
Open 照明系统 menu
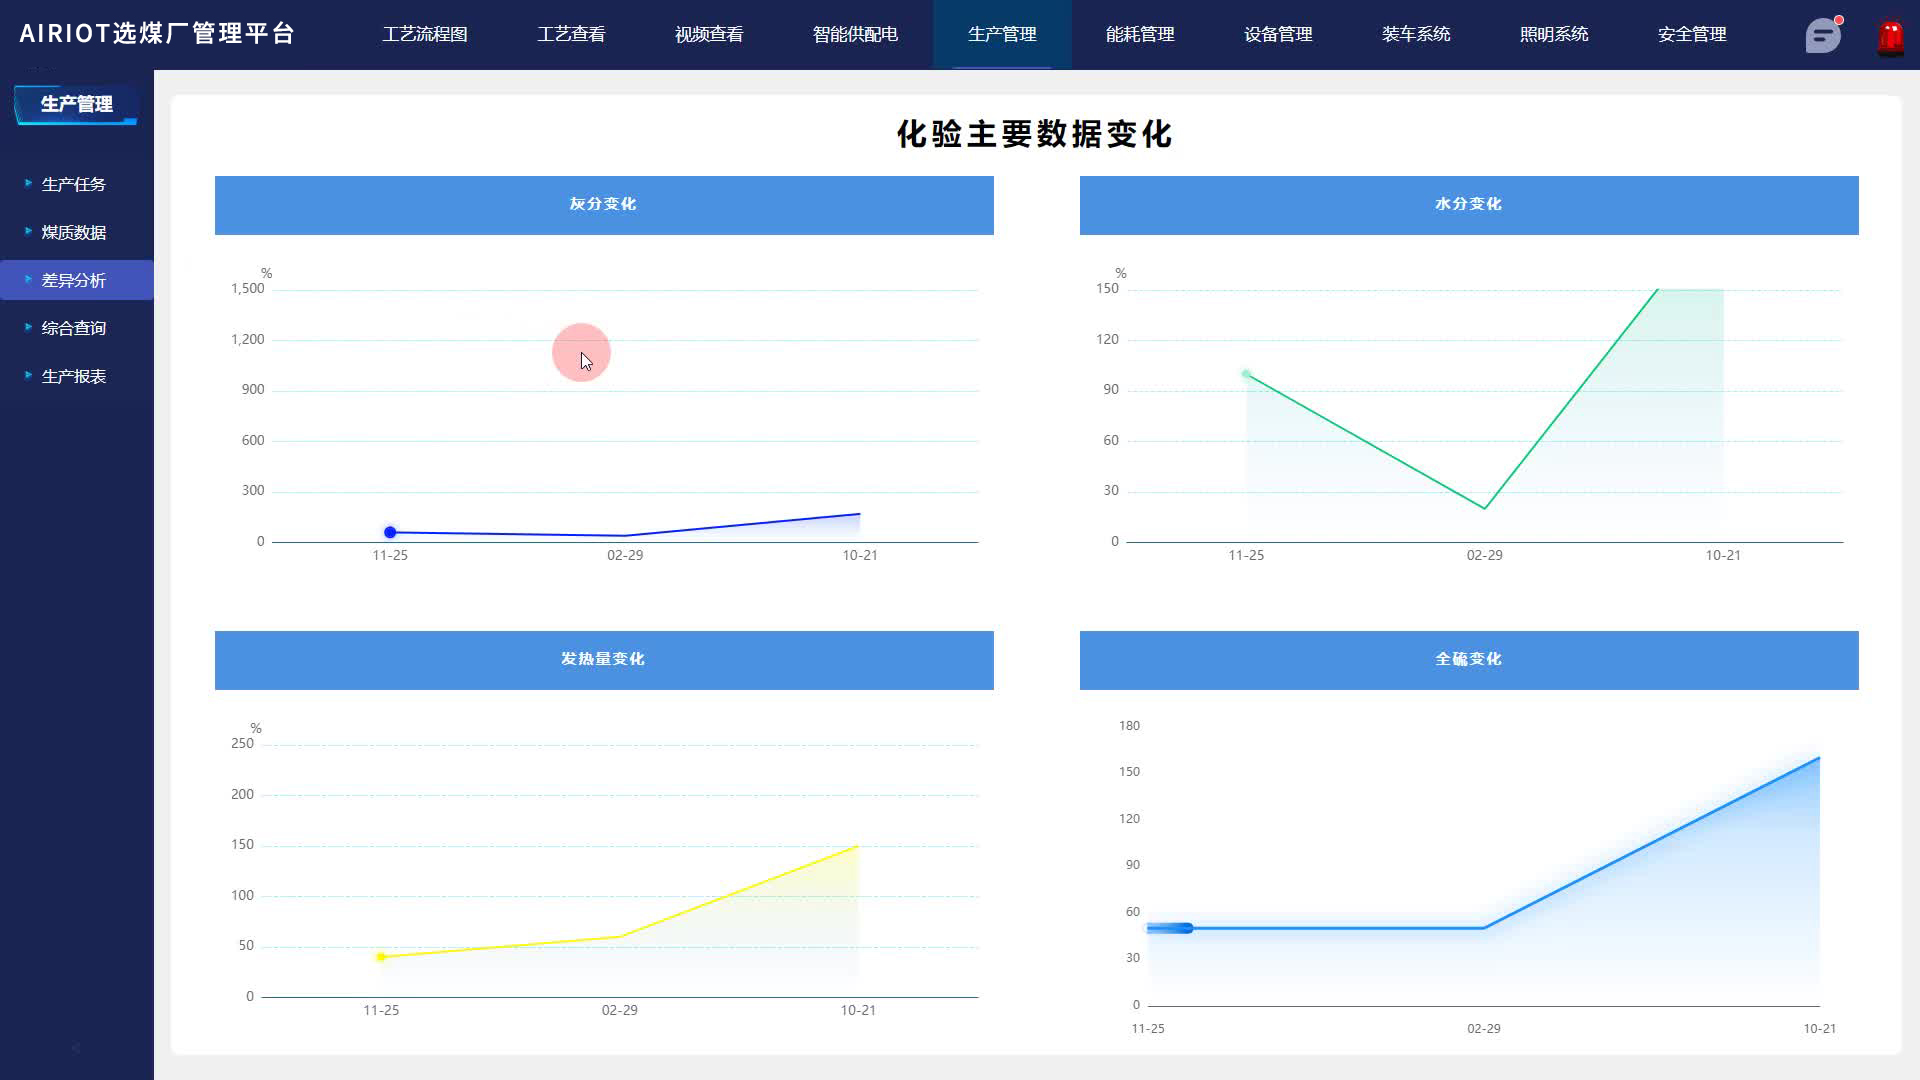[x=1554, y=34]
